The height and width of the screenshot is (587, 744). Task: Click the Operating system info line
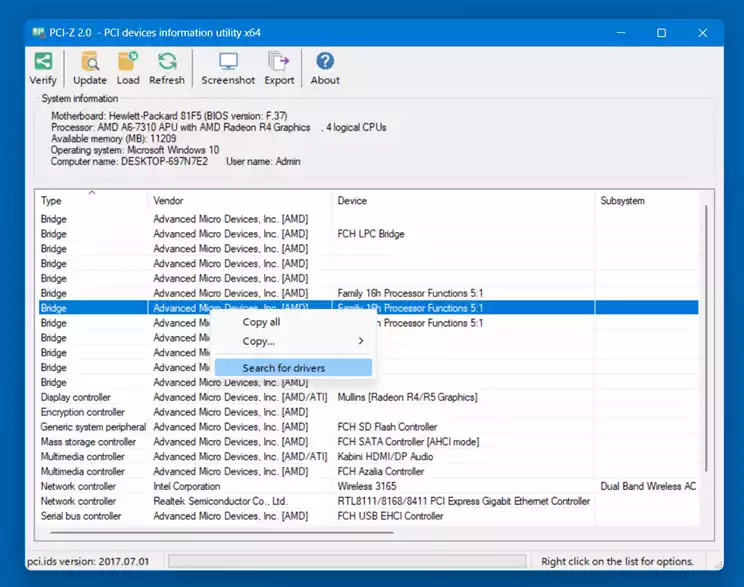click(135, 150)
